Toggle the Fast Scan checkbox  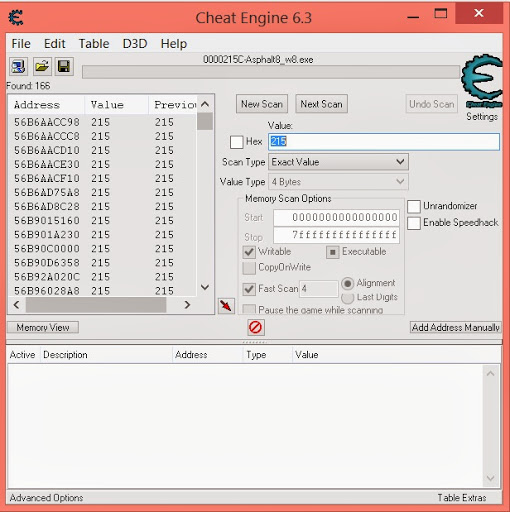click(249, 289)
